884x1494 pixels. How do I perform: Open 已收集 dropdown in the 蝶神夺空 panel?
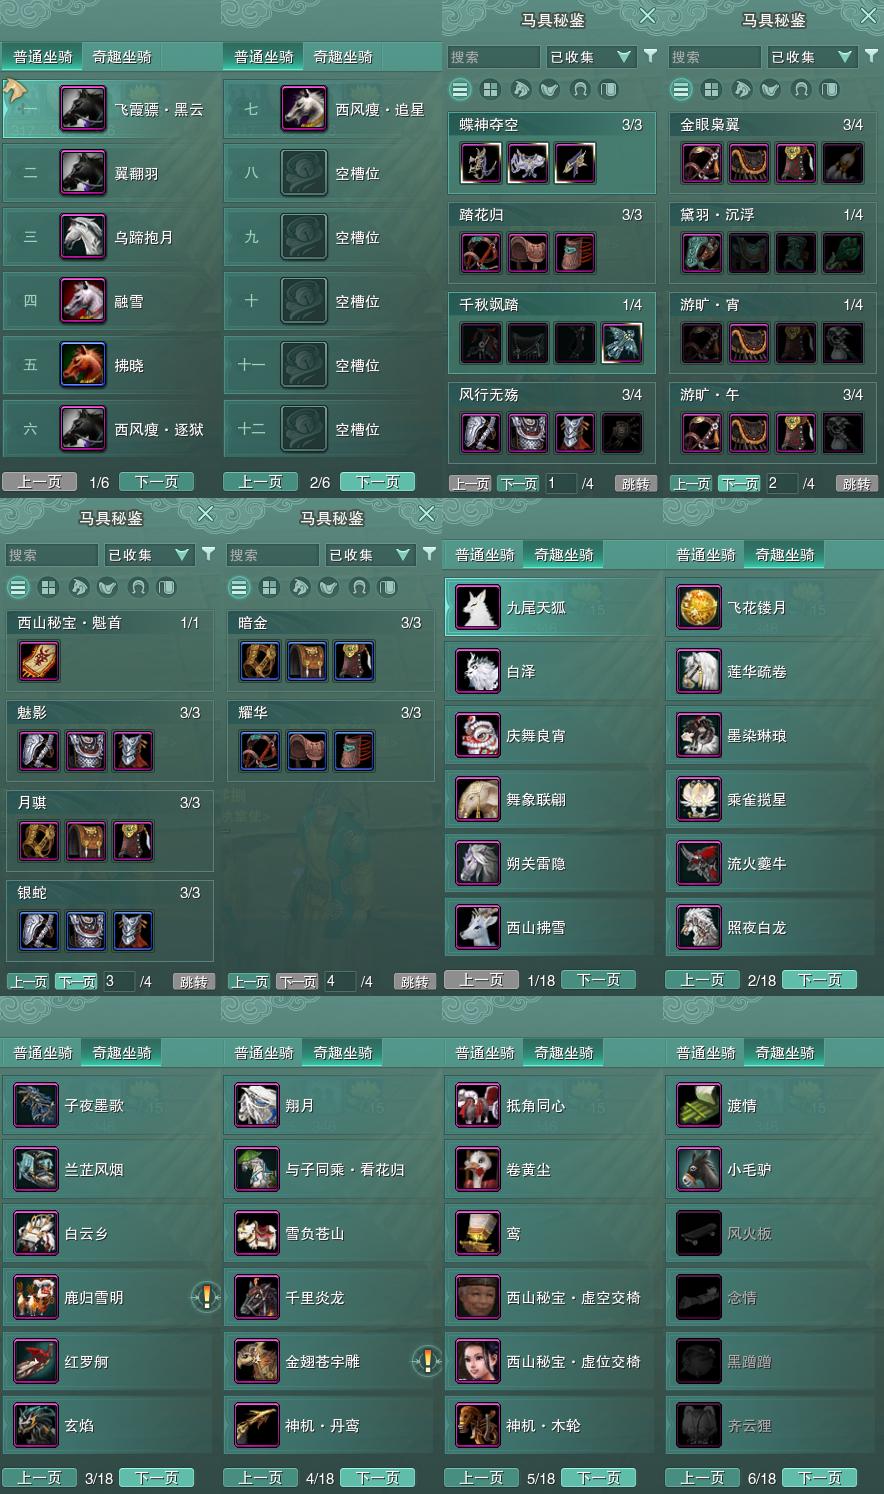pos(590,57)
